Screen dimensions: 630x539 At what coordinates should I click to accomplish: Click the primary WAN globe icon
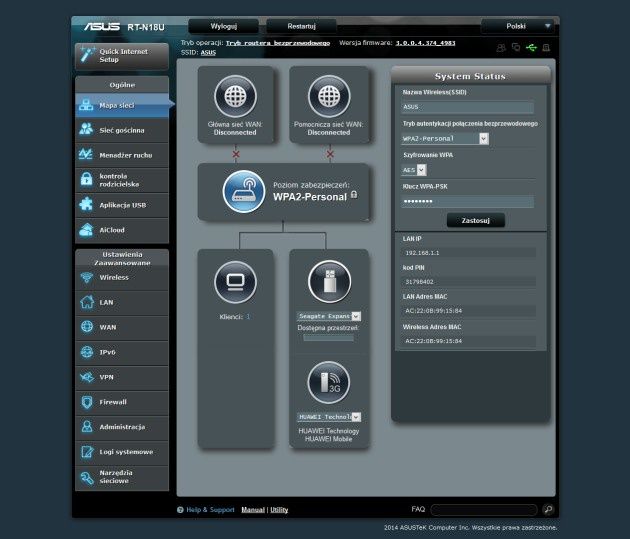point(235,96)
